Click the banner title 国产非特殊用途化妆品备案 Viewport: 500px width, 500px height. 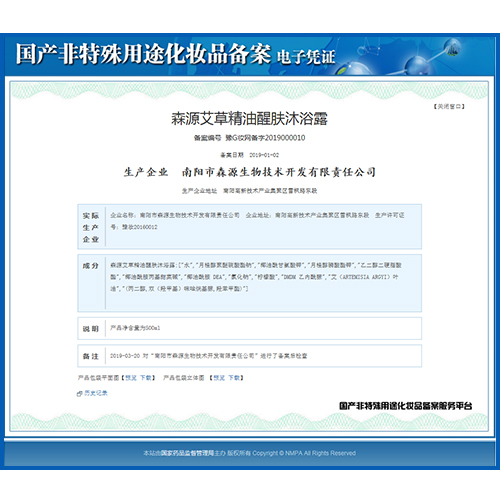143,54
